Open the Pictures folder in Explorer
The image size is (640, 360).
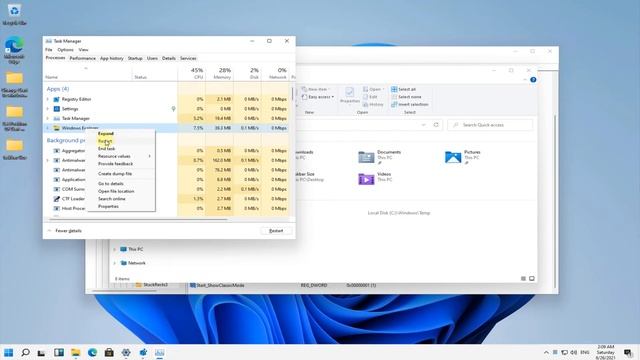463,157
